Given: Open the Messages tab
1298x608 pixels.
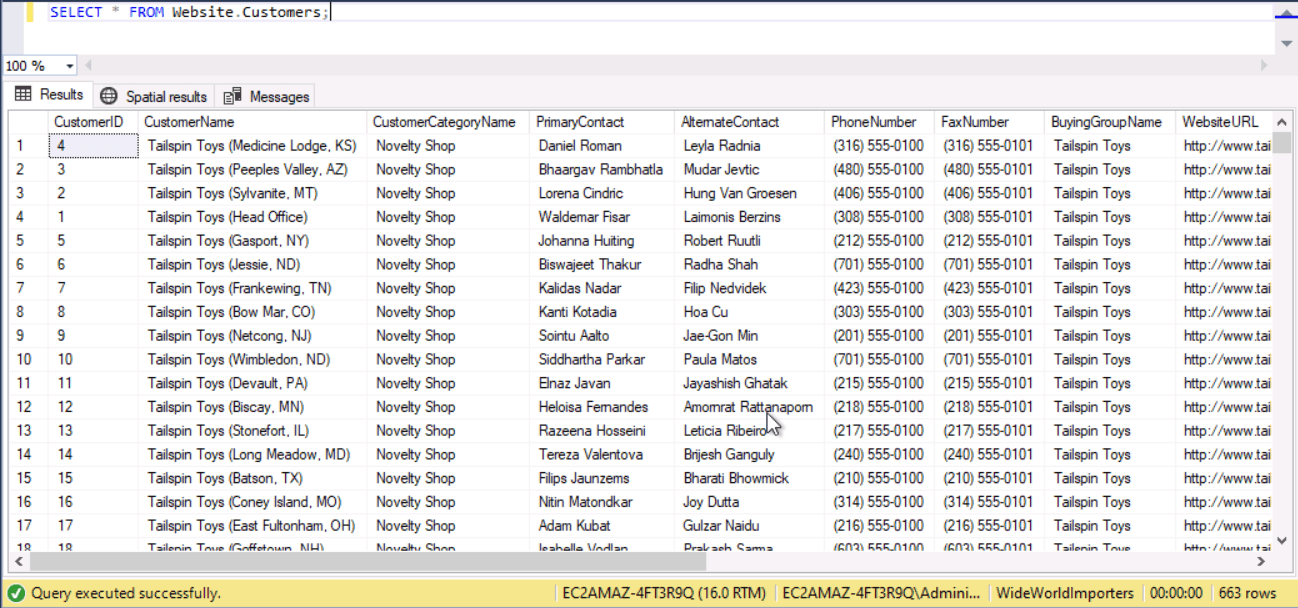Looking at the screenshot, I should pos(266,97).
